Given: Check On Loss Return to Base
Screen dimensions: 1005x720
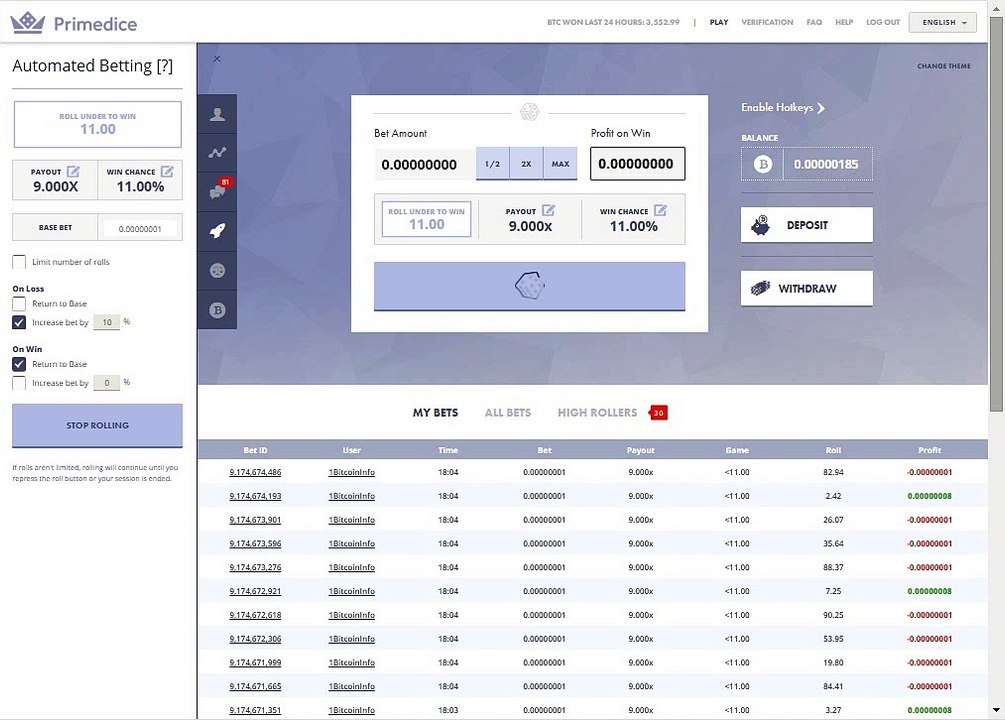Looking at the screenshot, I should pos(19,303).
